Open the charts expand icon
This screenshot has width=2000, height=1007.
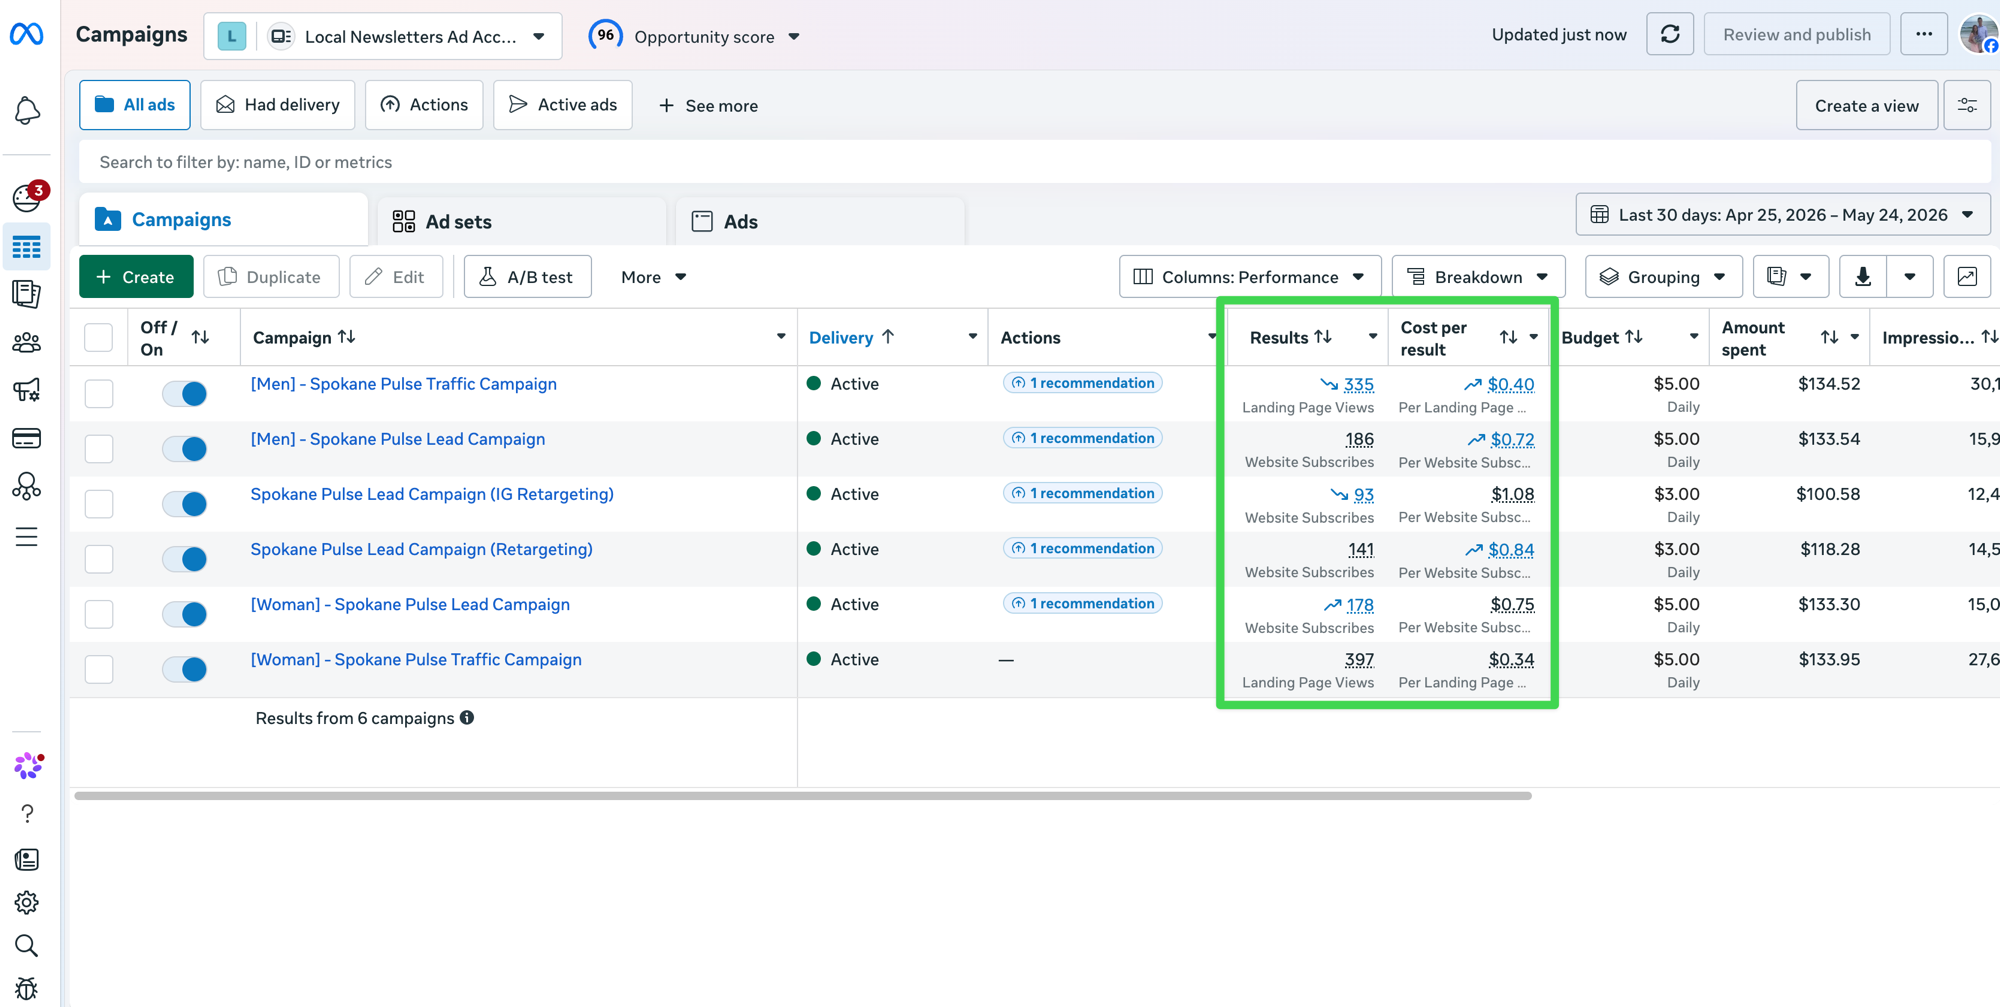coord(1967,277)
